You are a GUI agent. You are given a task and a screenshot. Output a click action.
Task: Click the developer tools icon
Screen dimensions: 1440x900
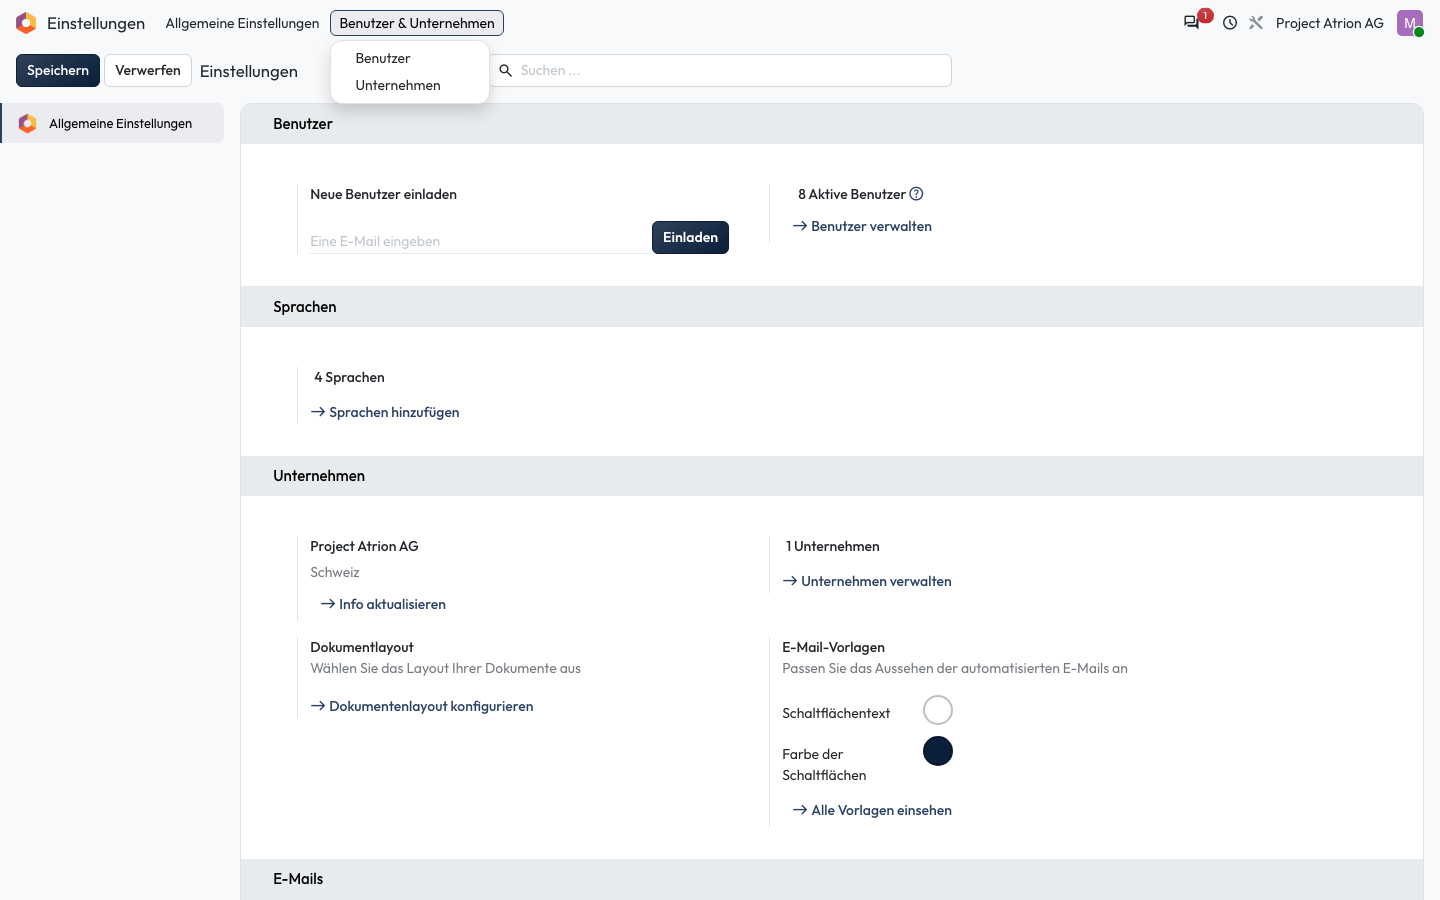1256,23
